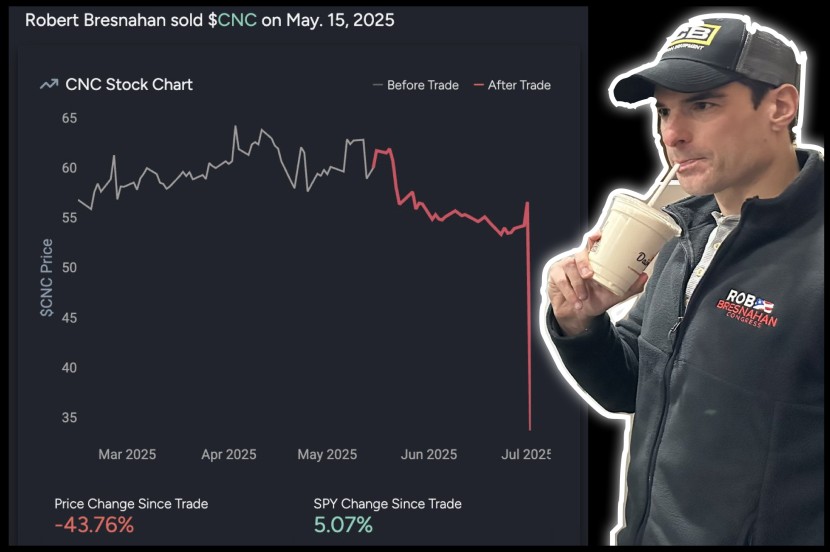Toggle the Before Trade legend entry

point(416,85)
